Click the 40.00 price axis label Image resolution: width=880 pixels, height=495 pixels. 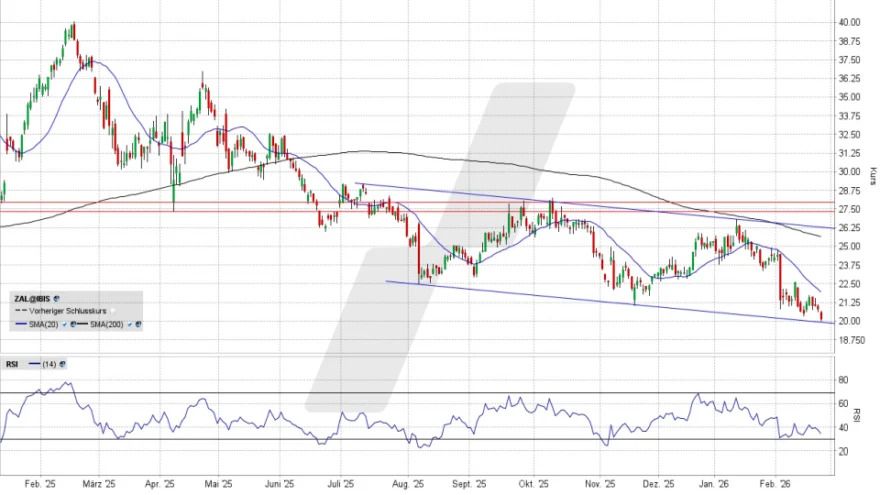[848, 22]
